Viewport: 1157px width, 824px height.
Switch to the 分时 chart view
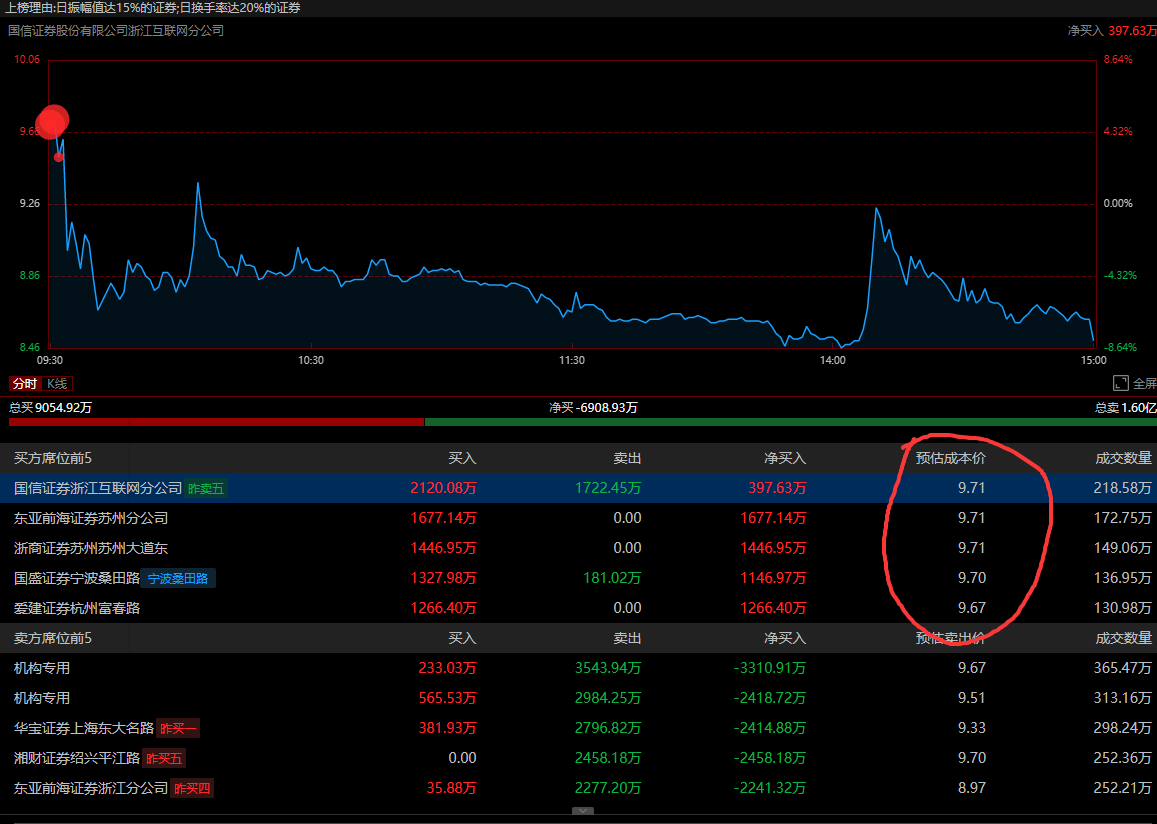pos(24,384)
